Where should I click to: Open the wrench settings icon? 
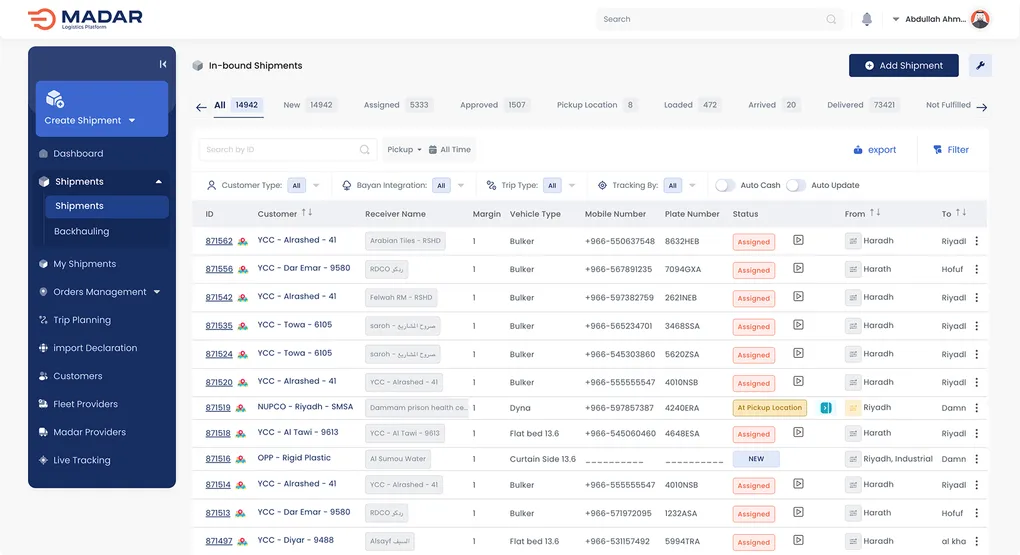tap(980, 65)
